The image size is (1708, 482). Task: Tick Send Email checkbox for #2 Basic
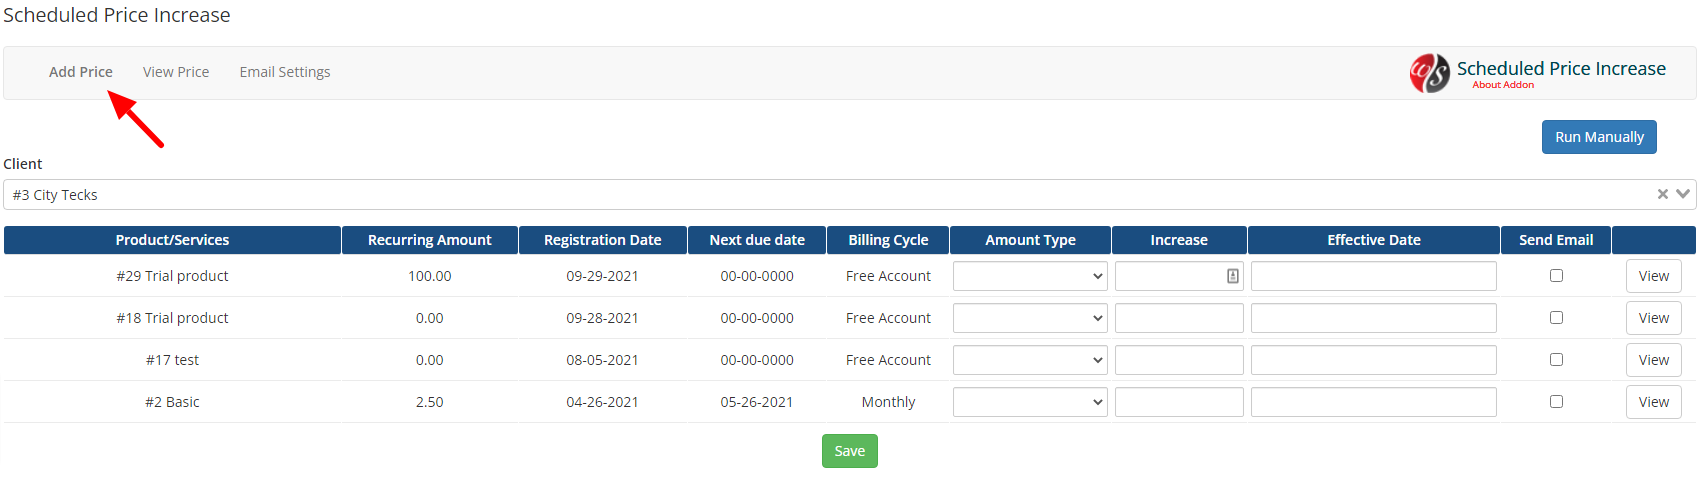[x=1556, y=402]
